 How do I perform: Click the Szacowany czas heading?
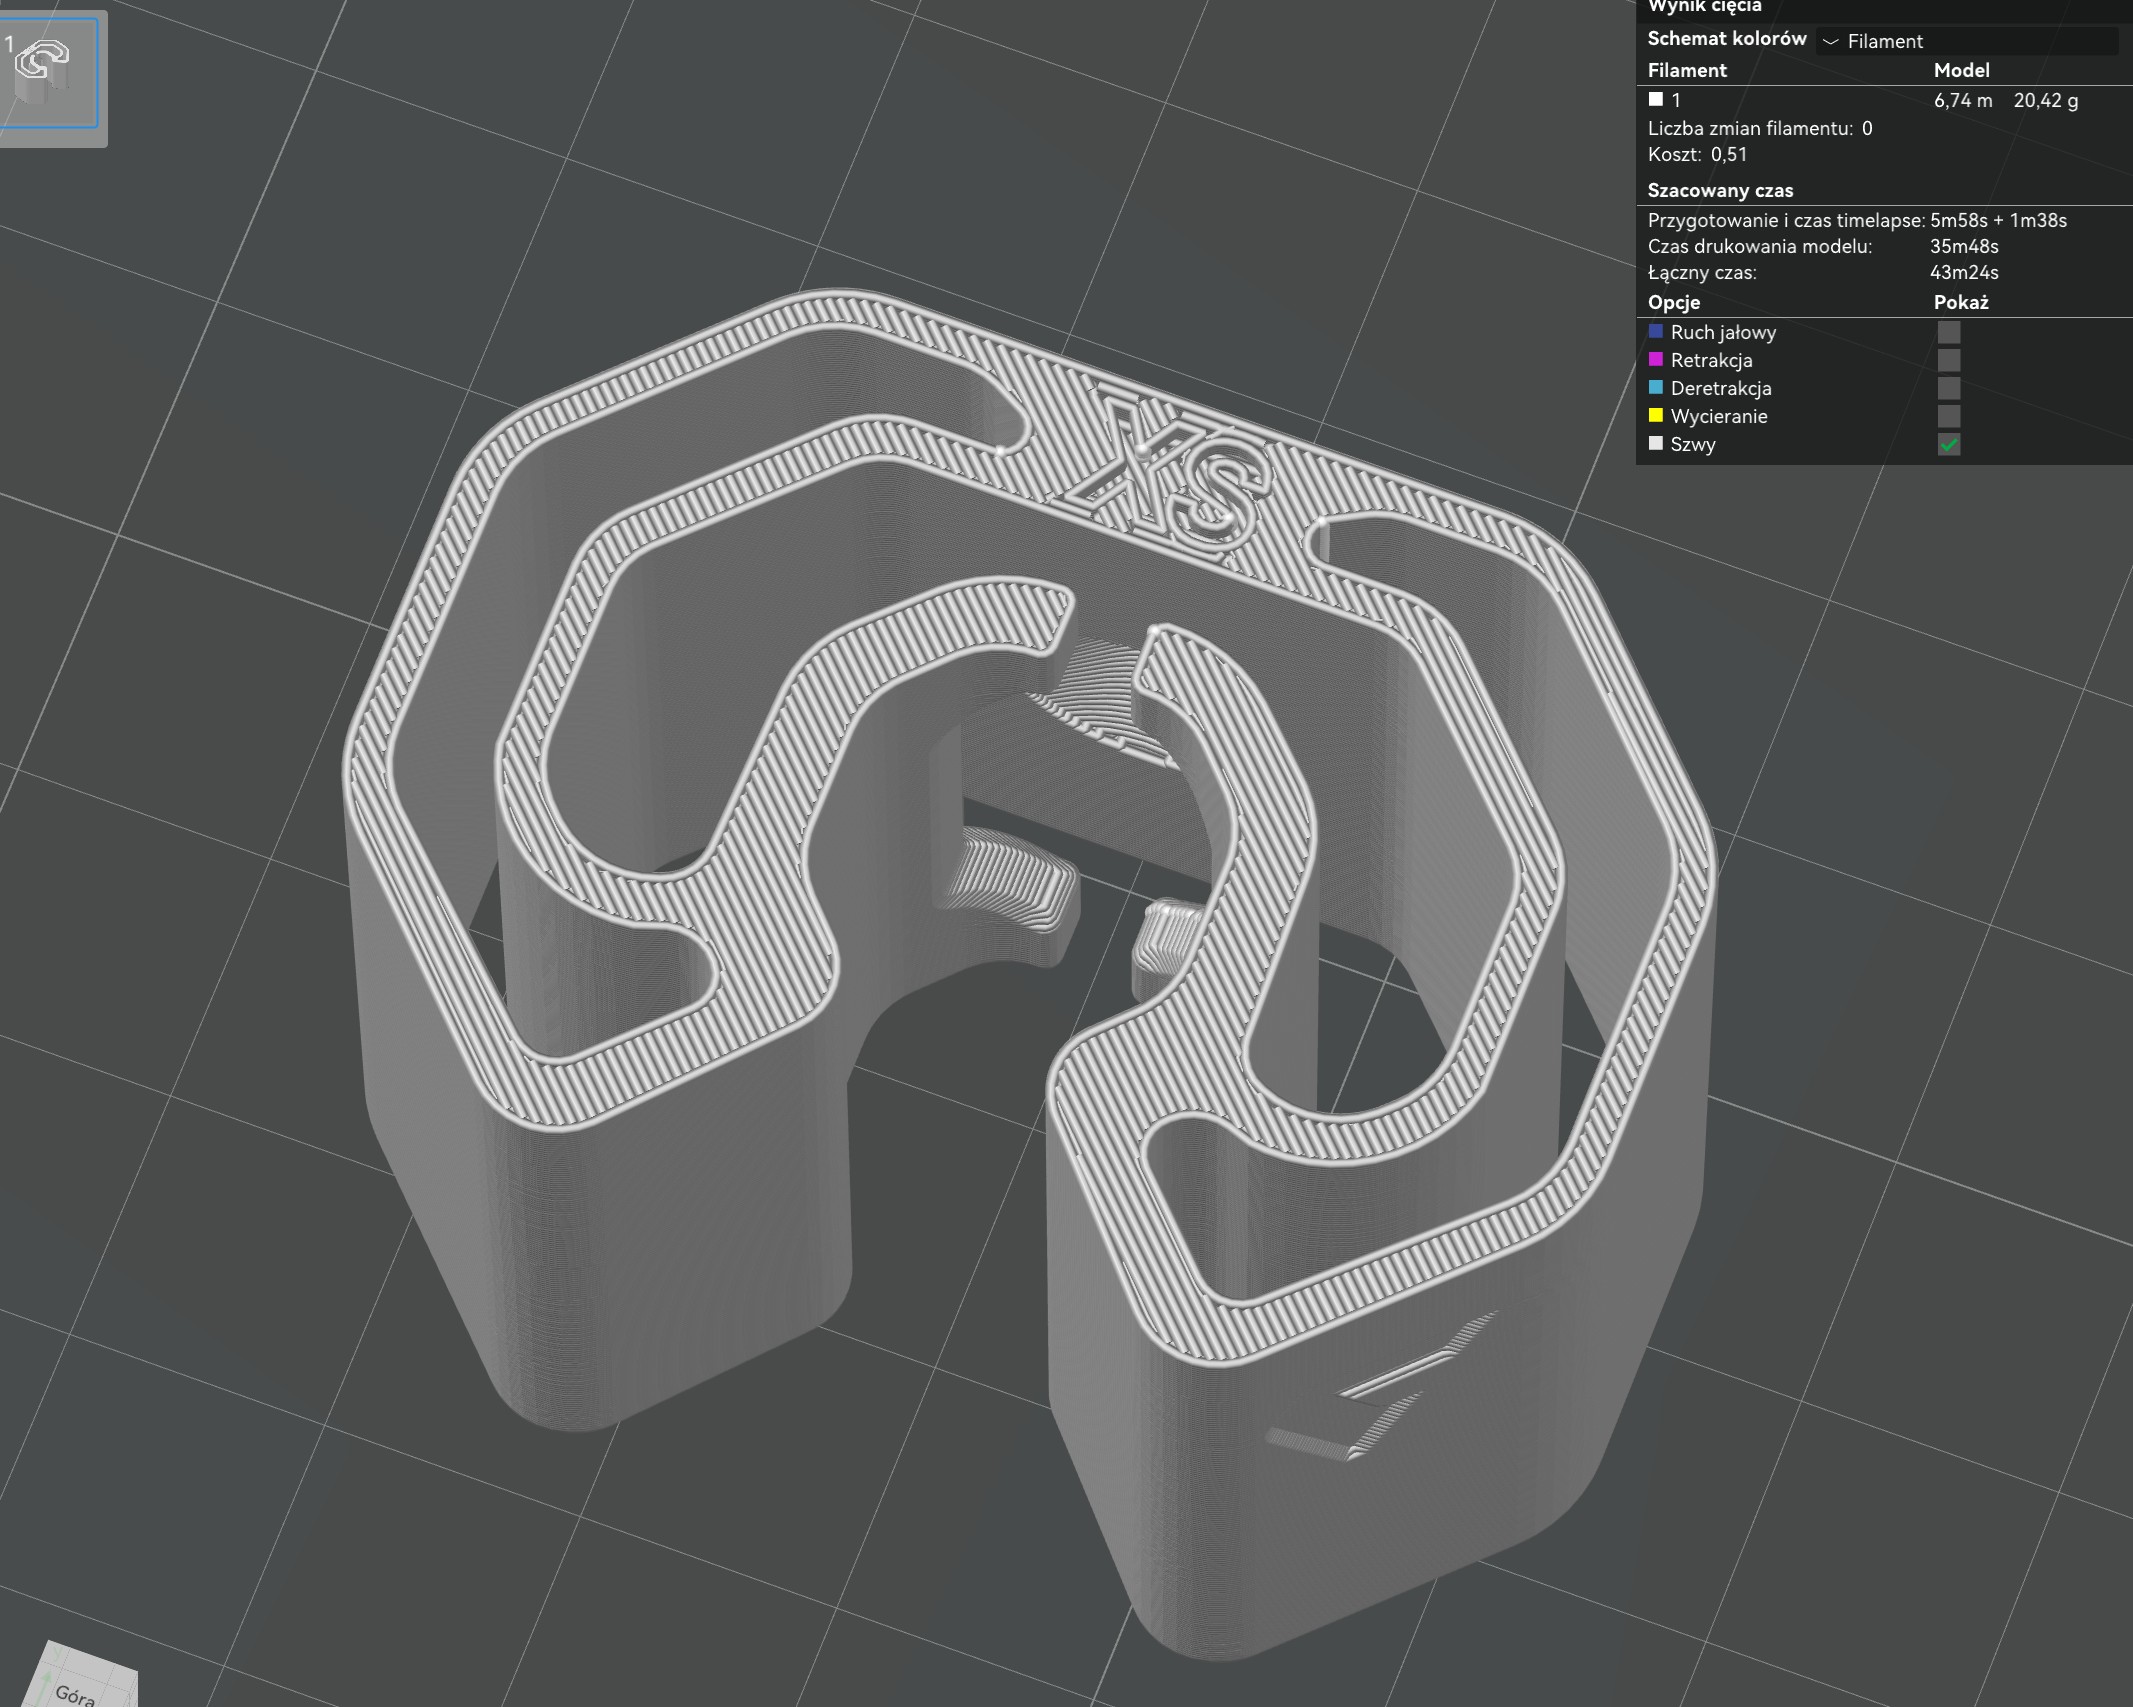click(x=1720, y=190)
